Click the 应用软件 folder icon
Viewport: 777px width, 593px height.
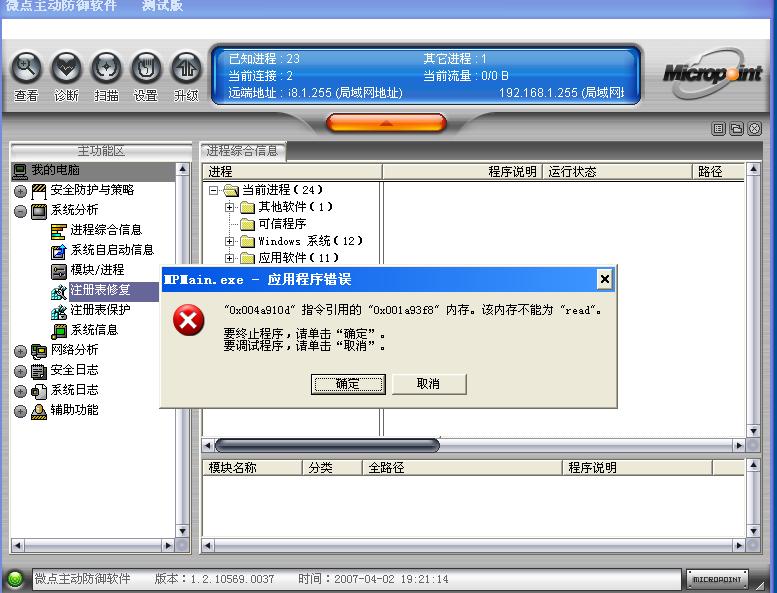[247, 258]
